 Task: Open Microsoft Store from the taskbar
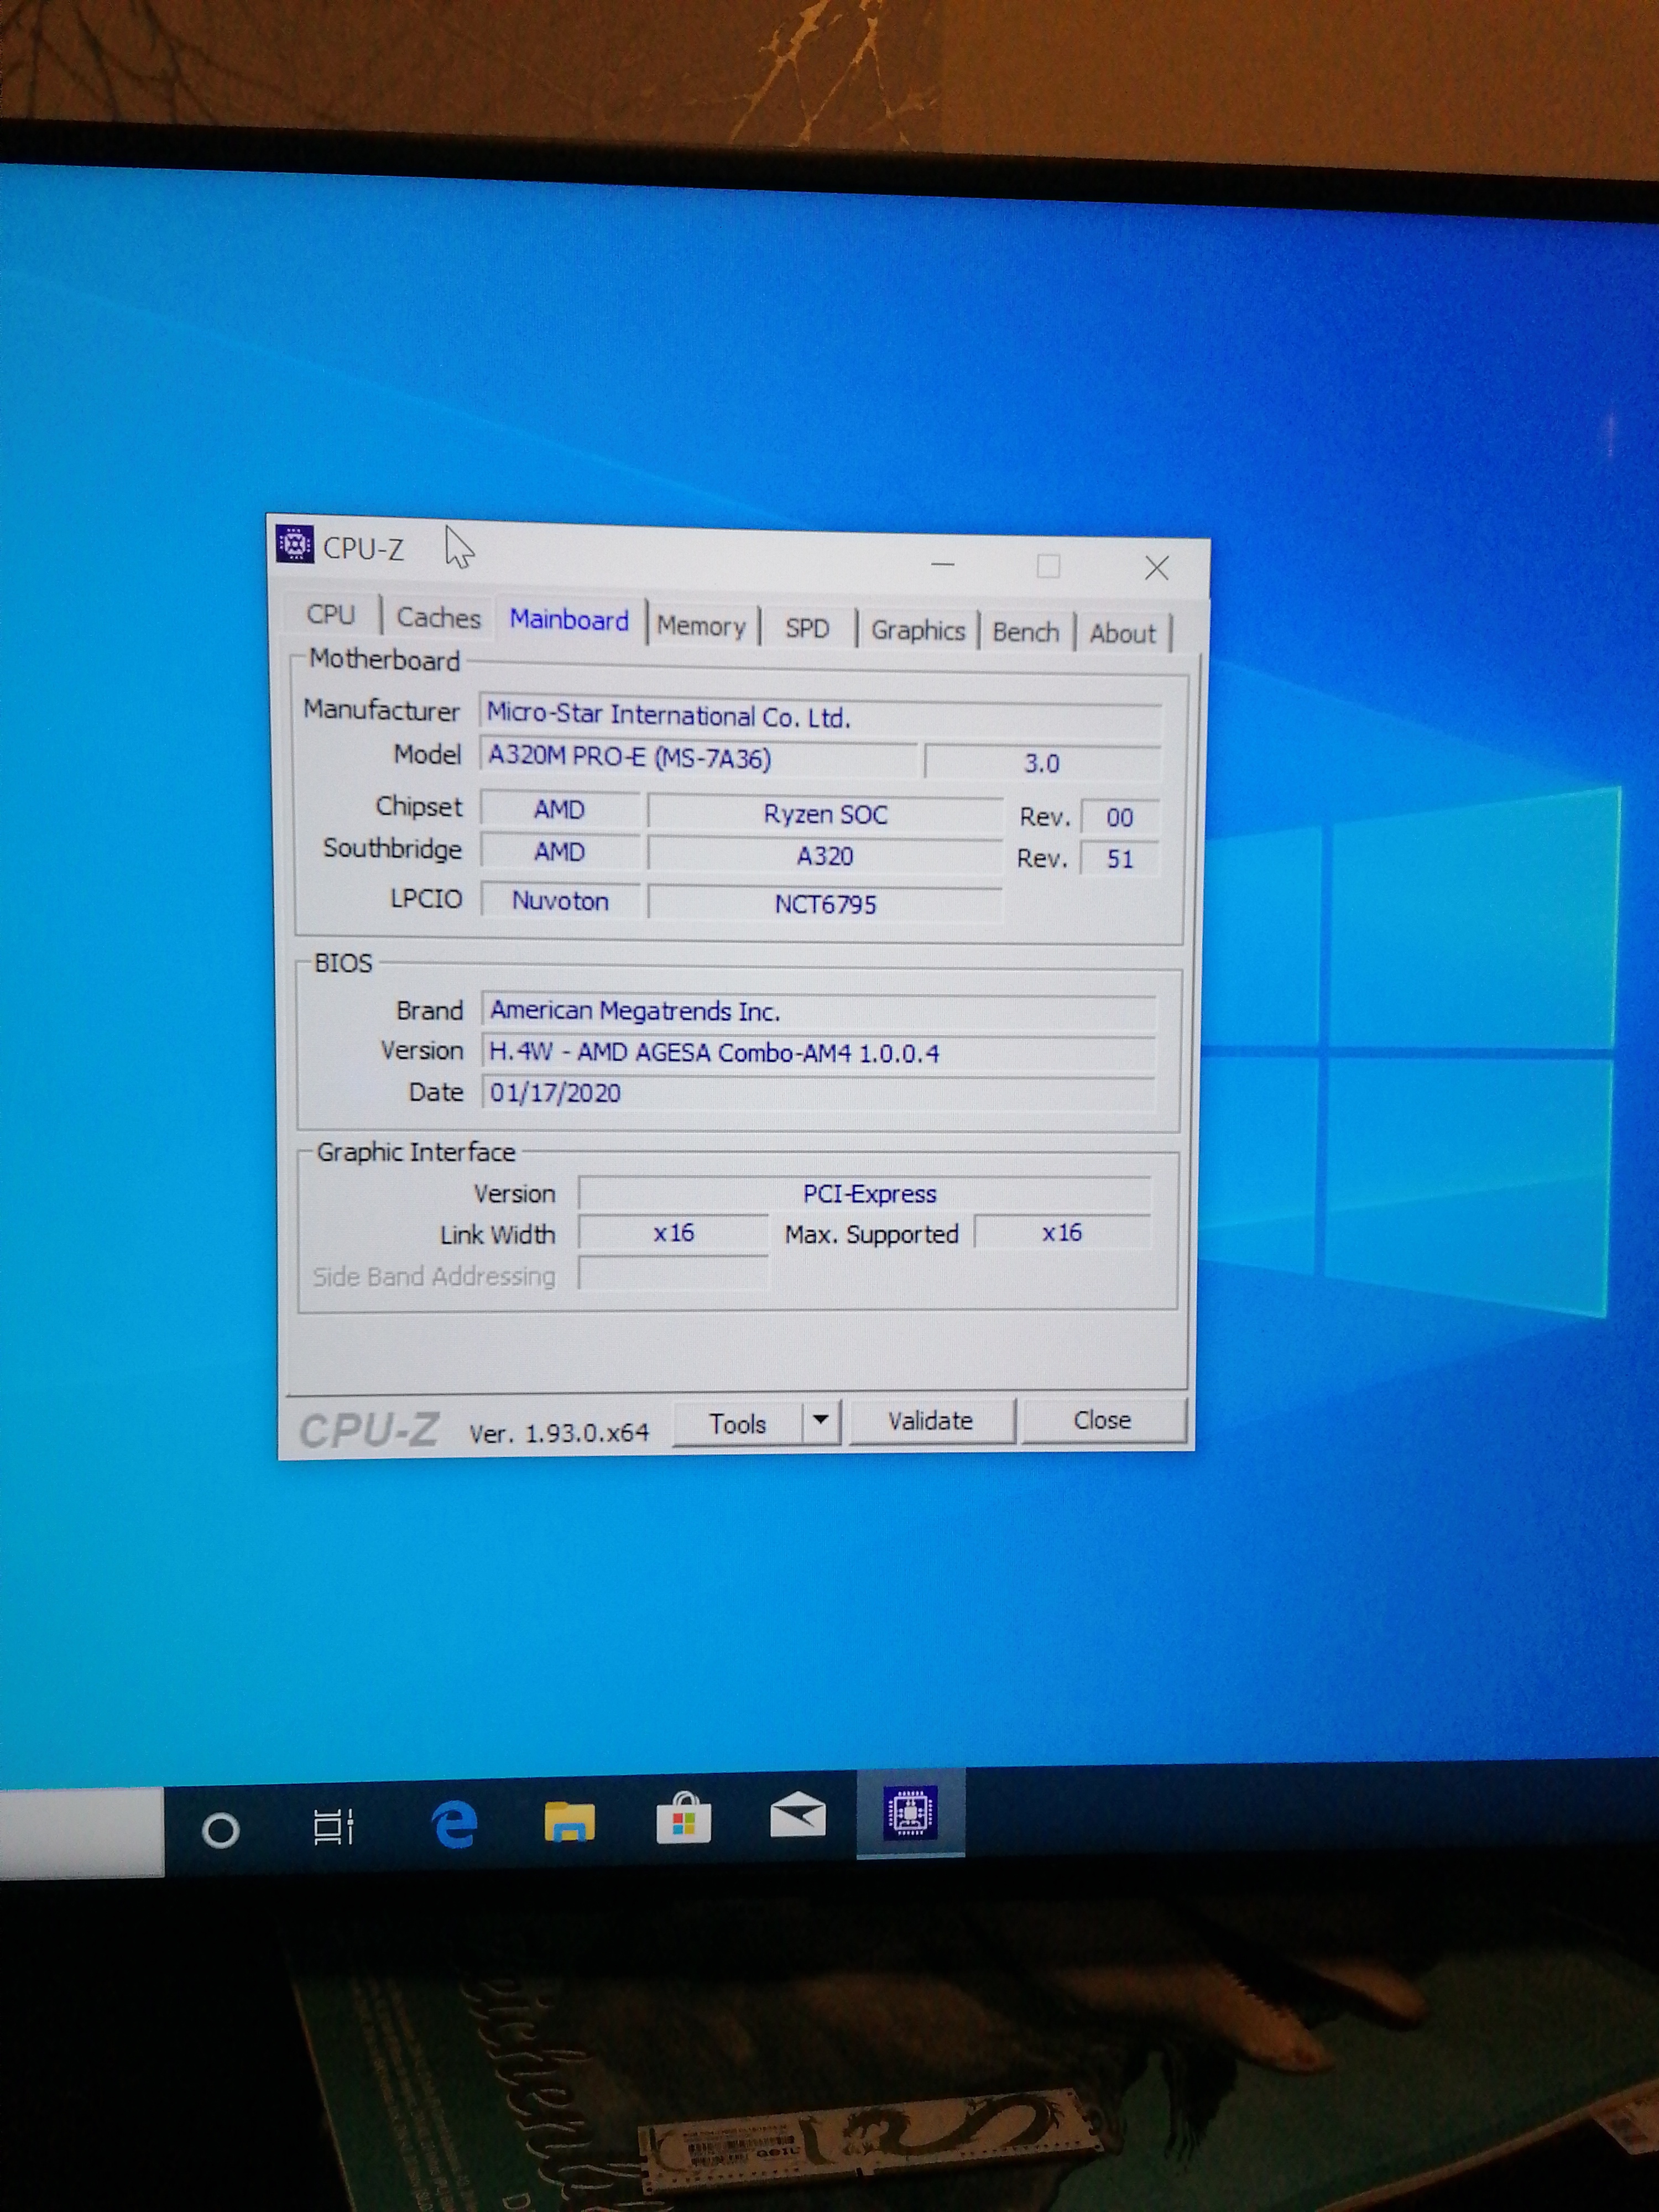pyautogui.click(x=683, y=1818)
